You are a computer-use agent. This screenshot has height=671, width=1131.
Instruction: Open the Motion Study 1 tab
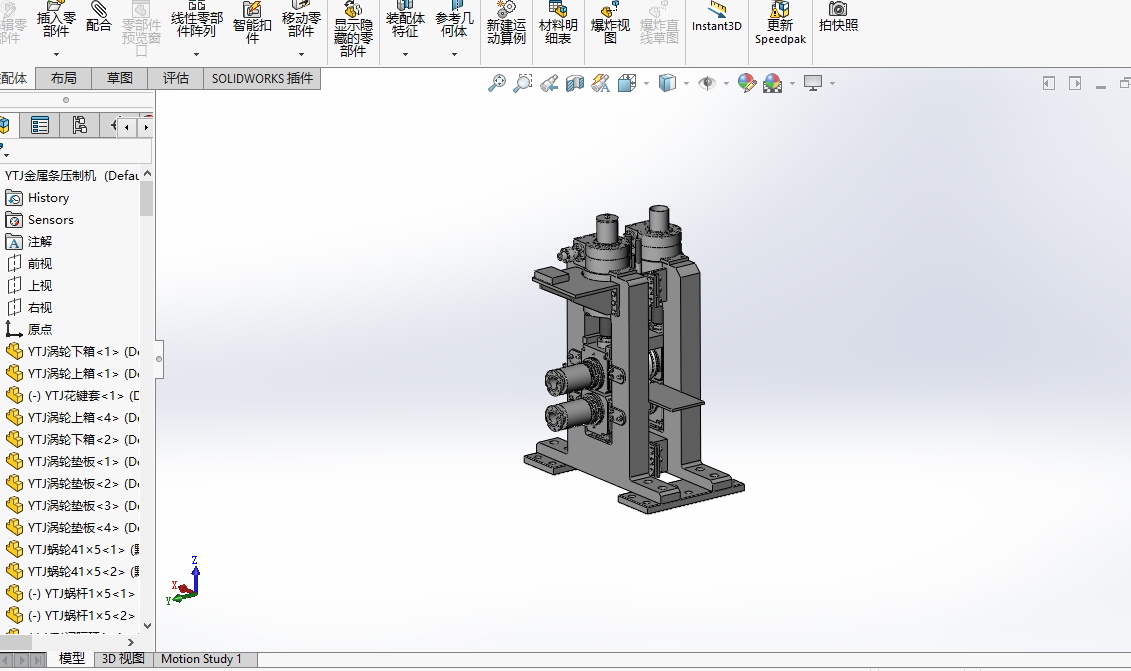(201, 659)
